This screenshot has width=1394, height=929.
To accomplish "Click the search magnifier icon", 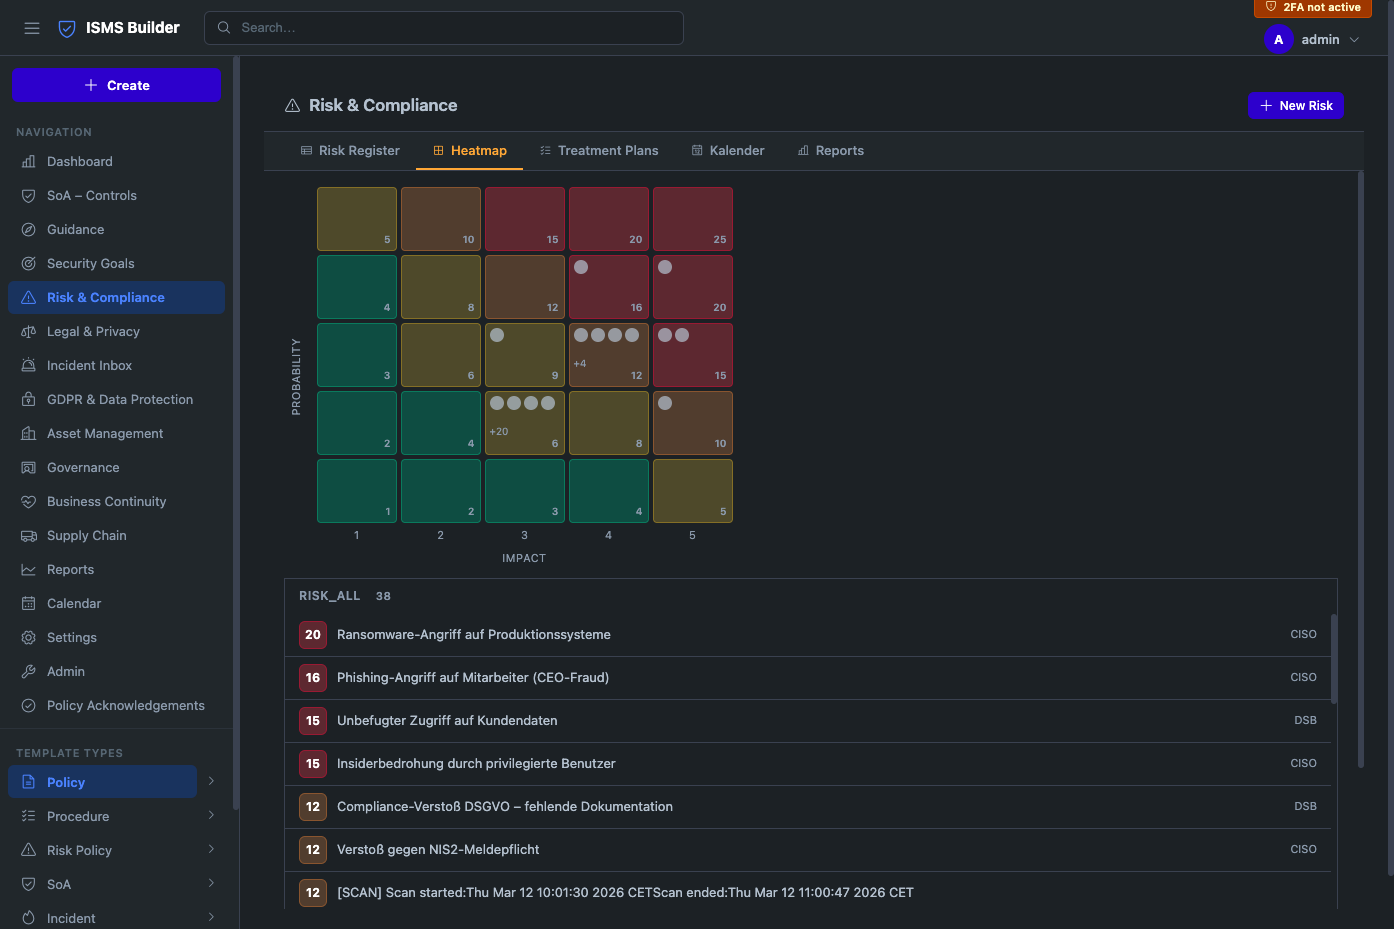I will coord(224,28).
